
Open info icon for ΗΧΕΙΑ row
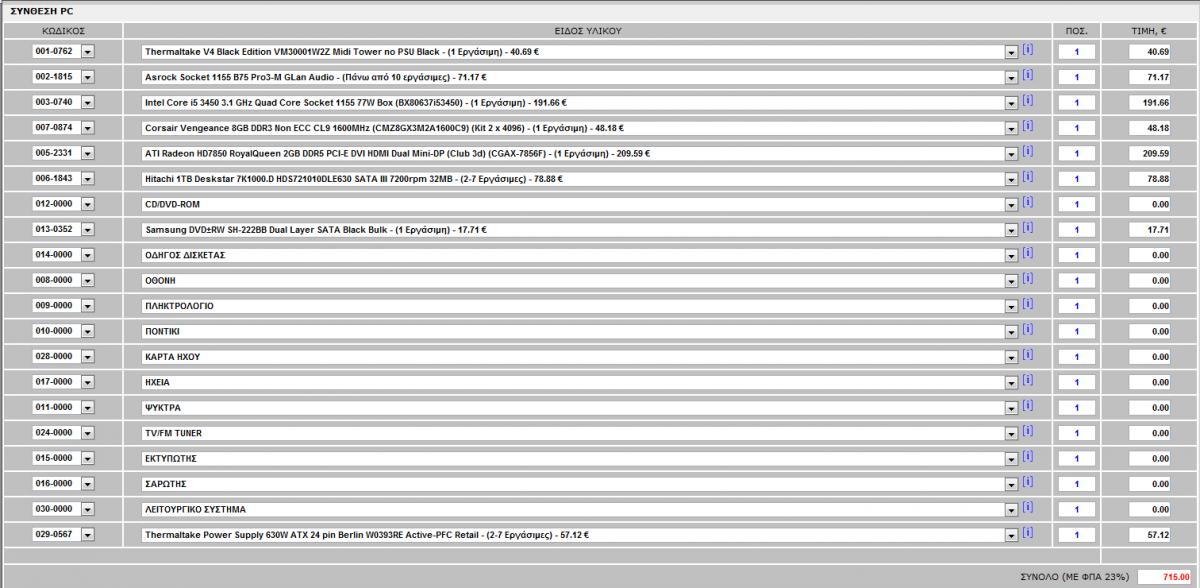[x=1027, y=380]
